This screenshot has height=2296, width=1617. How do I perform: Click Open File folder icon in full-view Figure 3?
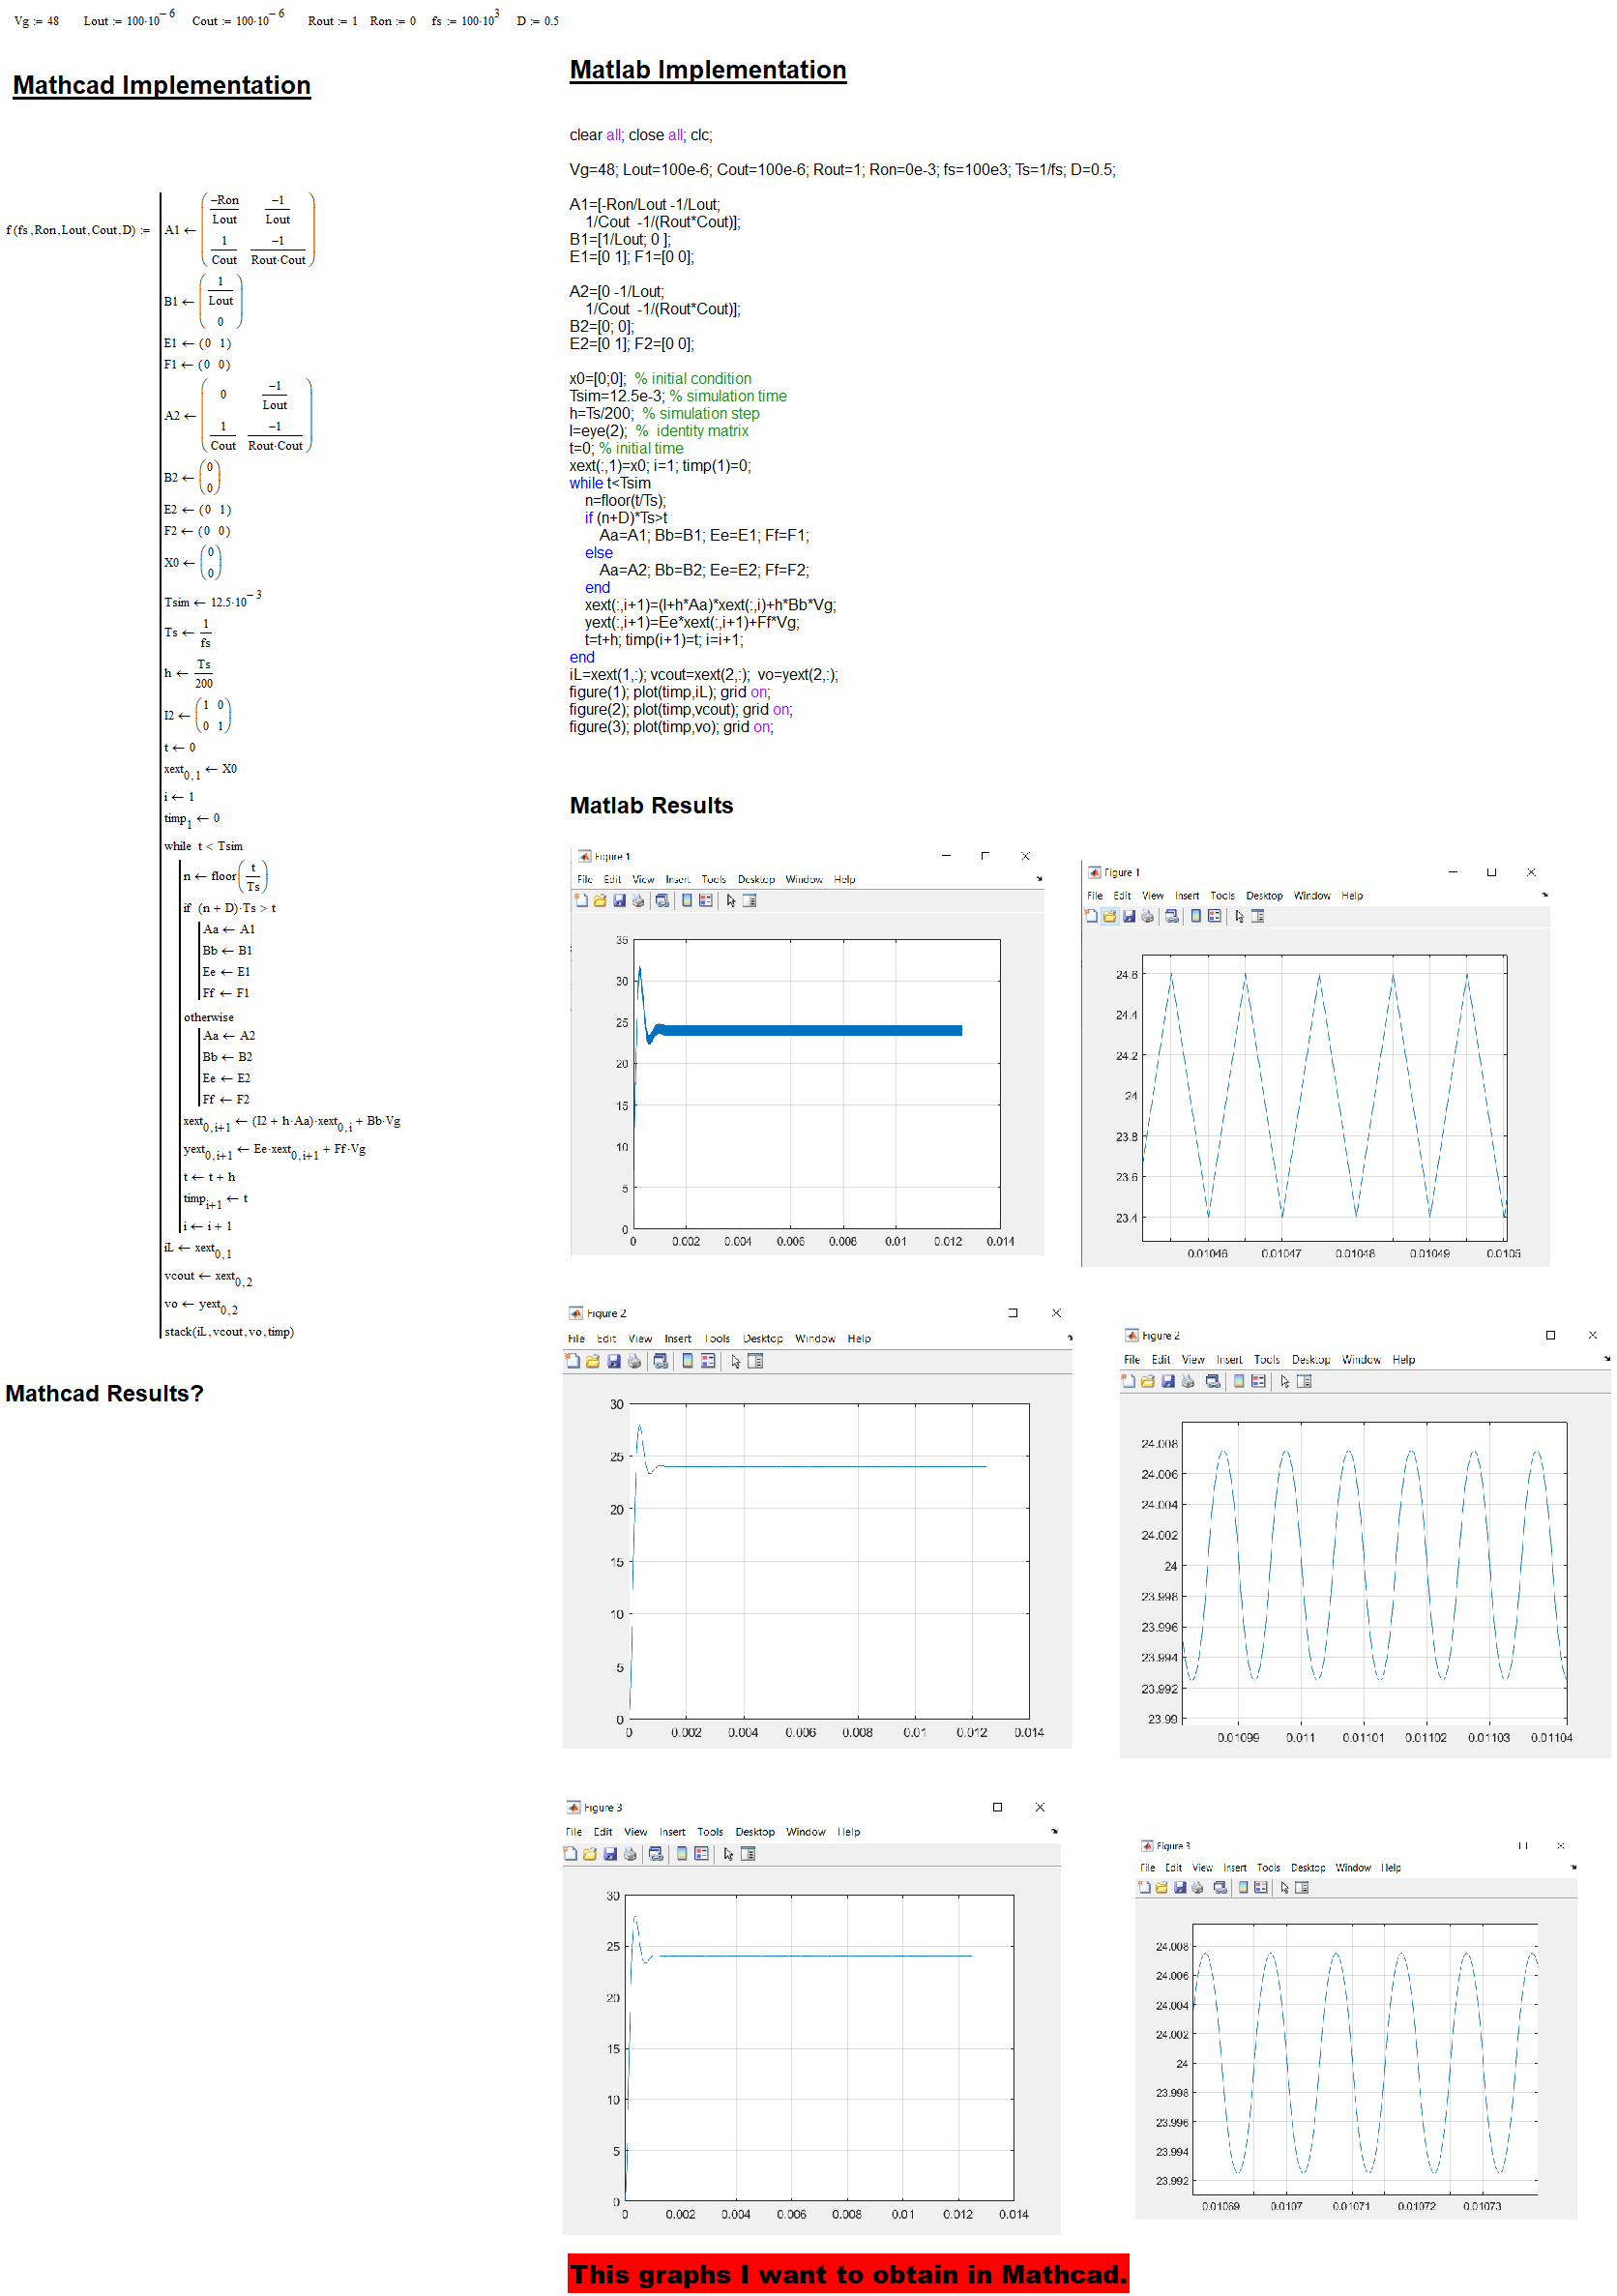pyautogui.click(x=590, y=1854)
